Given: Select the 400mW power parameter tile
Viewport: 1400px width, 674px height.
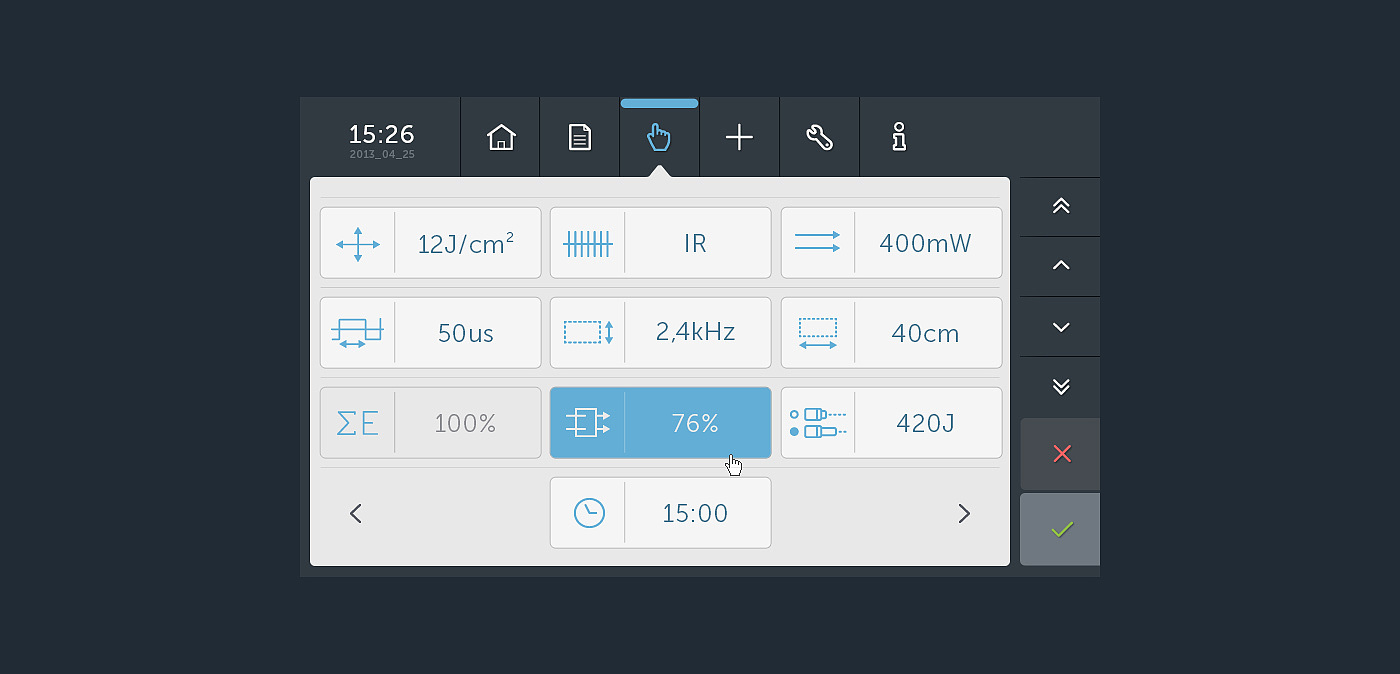Looking at the screenshot, I should tap(891, 243).
